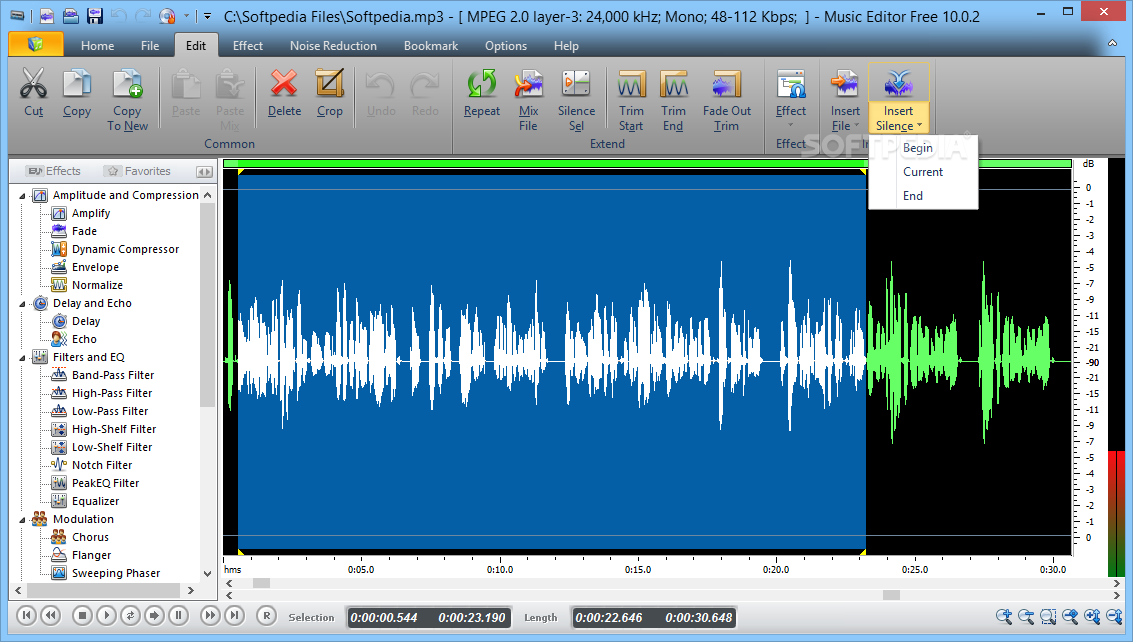Viewport: 1133px width, 642px height.
Task: Open the Noise Reduction ribbon tab
Action: [333, 46]
